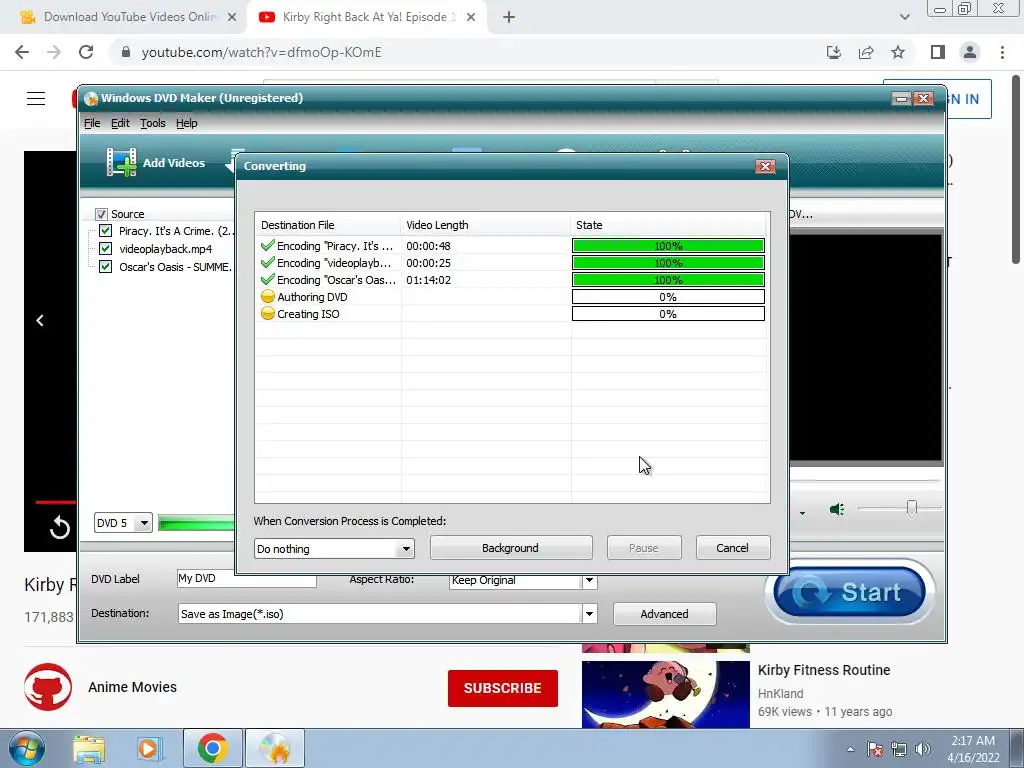The height and width of the screenshot is (768, 1024).
Task: Expand the Destination Save as Image dropdown
Action: coord(589,614)
